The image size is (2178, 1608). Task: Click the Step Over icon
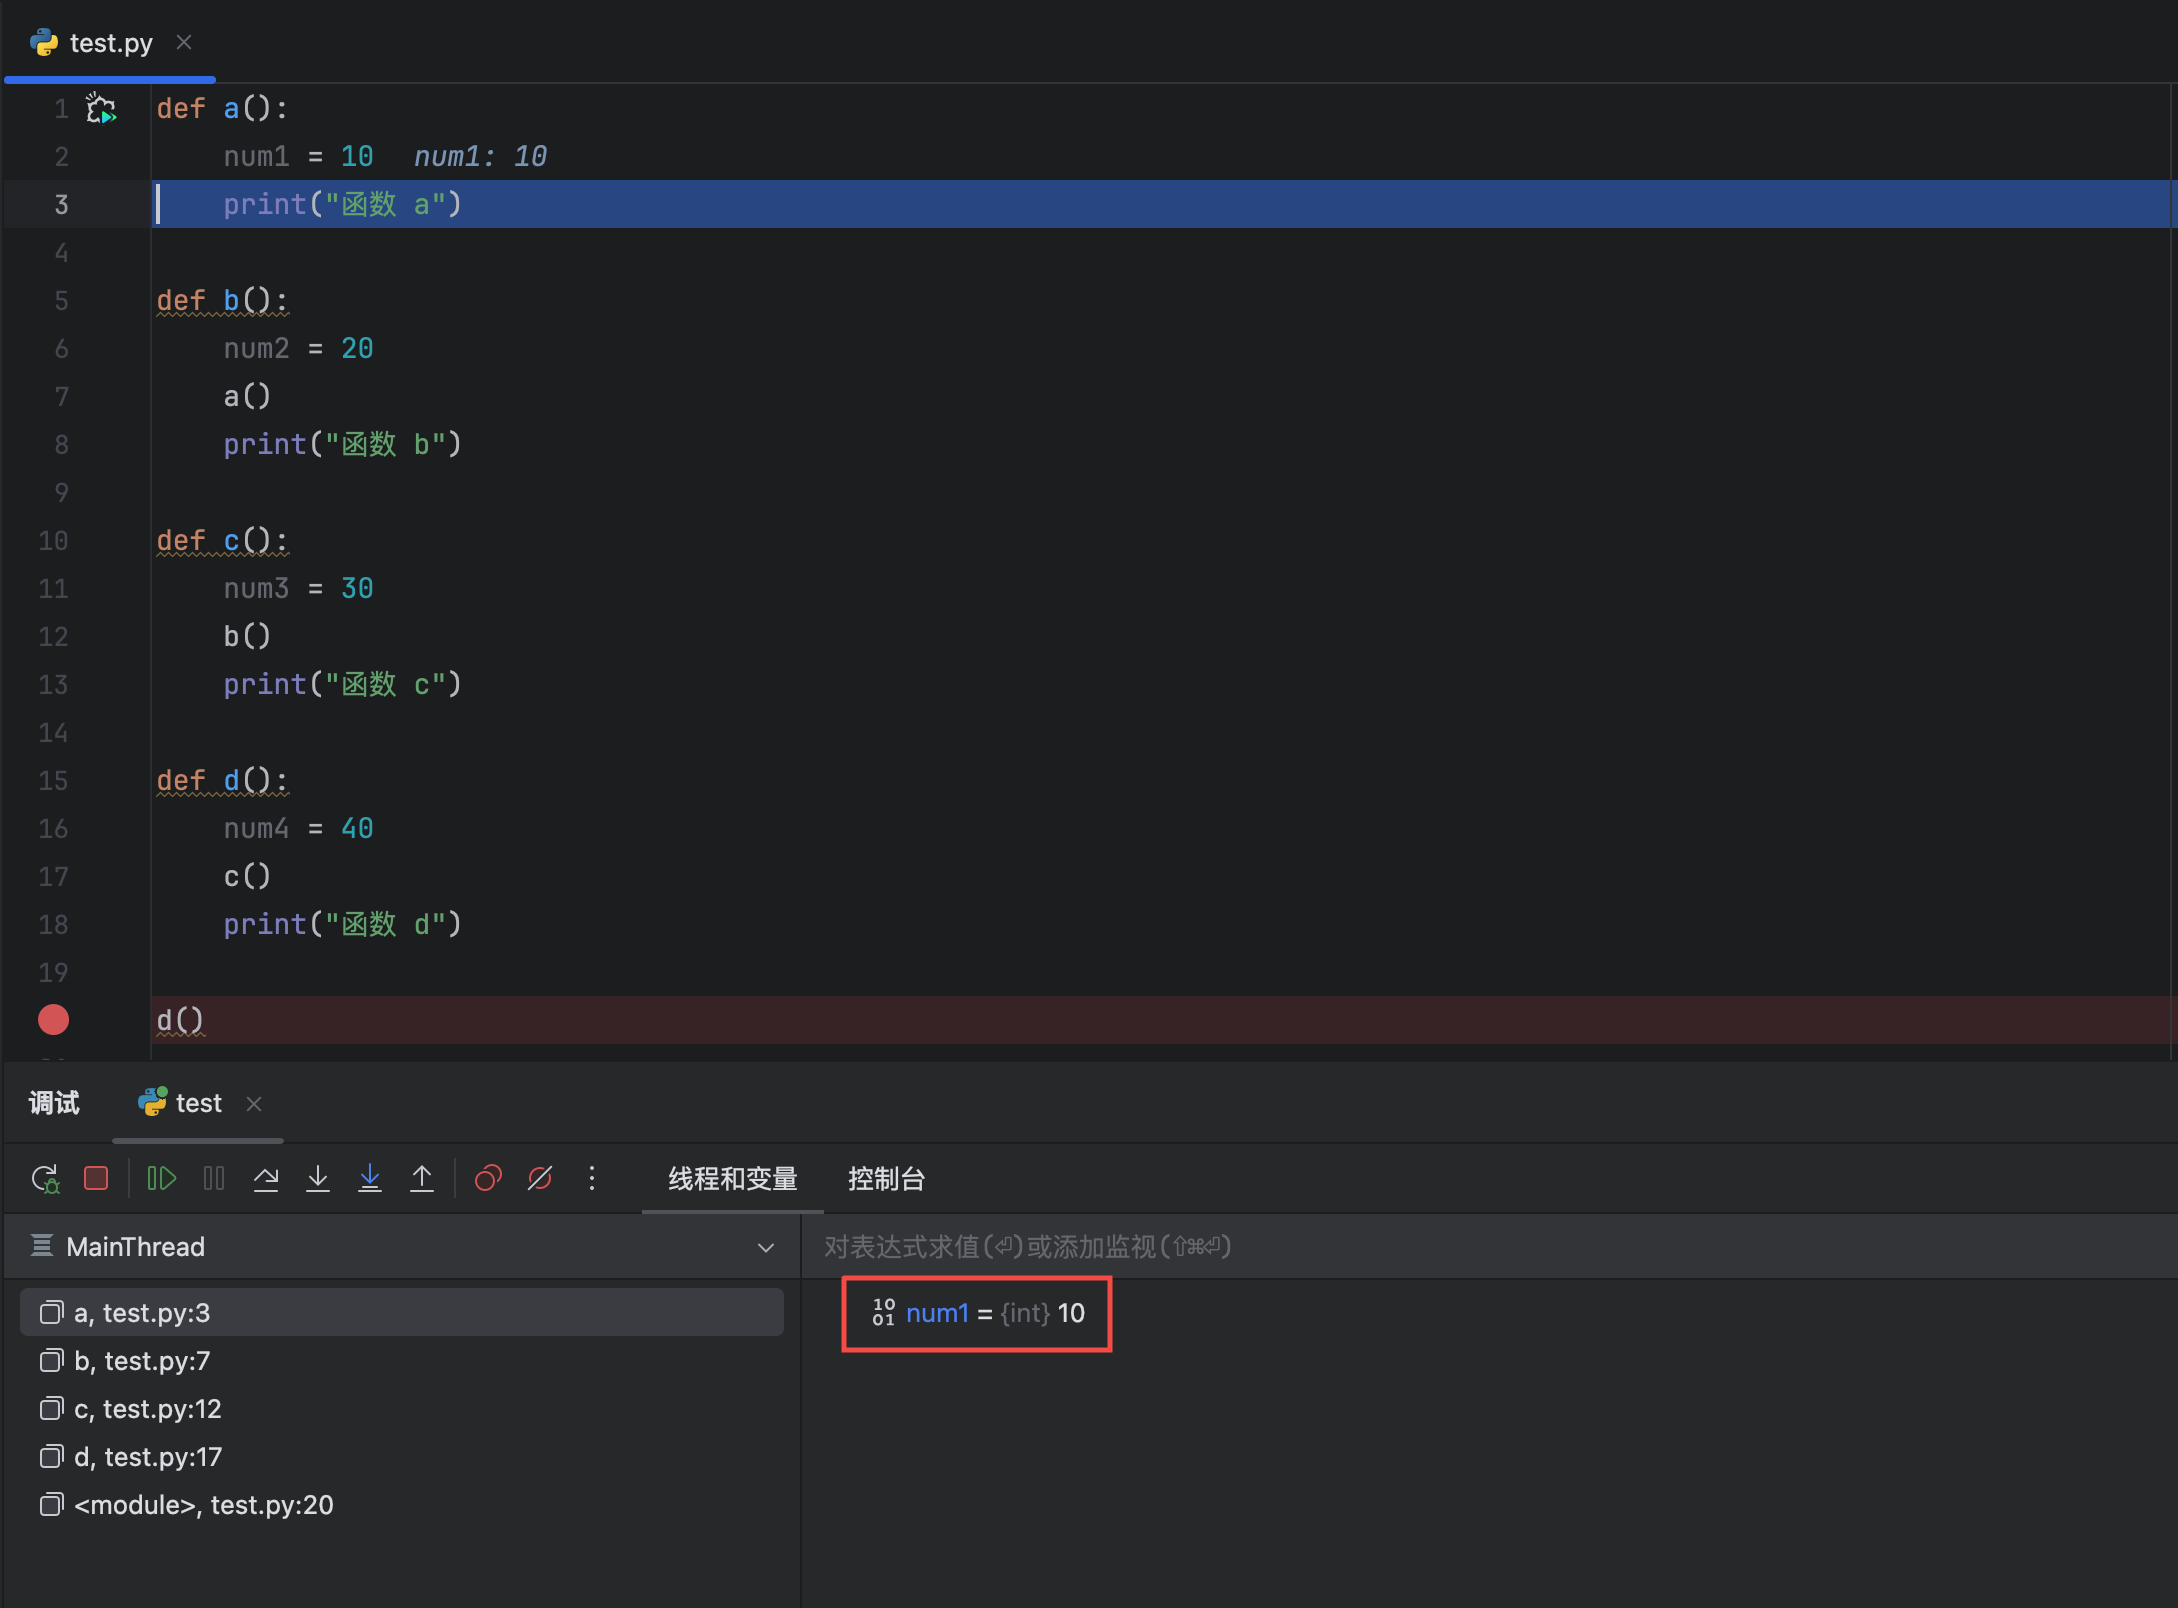(266, 1179)
